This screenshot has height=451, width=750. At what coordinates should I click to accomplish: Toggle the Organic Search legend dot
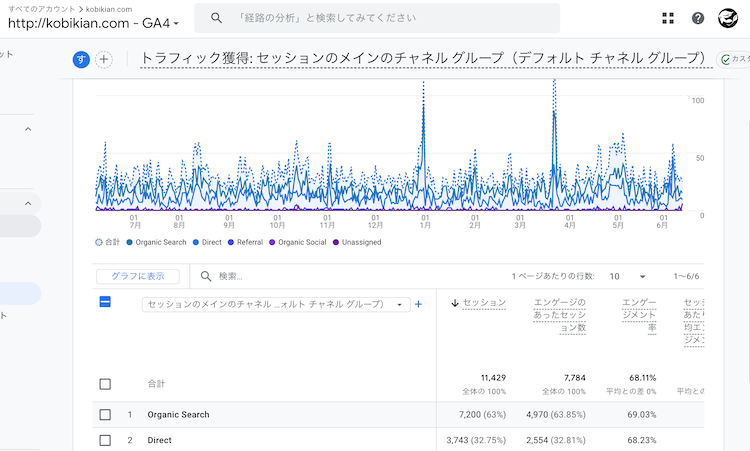point(129,242)
